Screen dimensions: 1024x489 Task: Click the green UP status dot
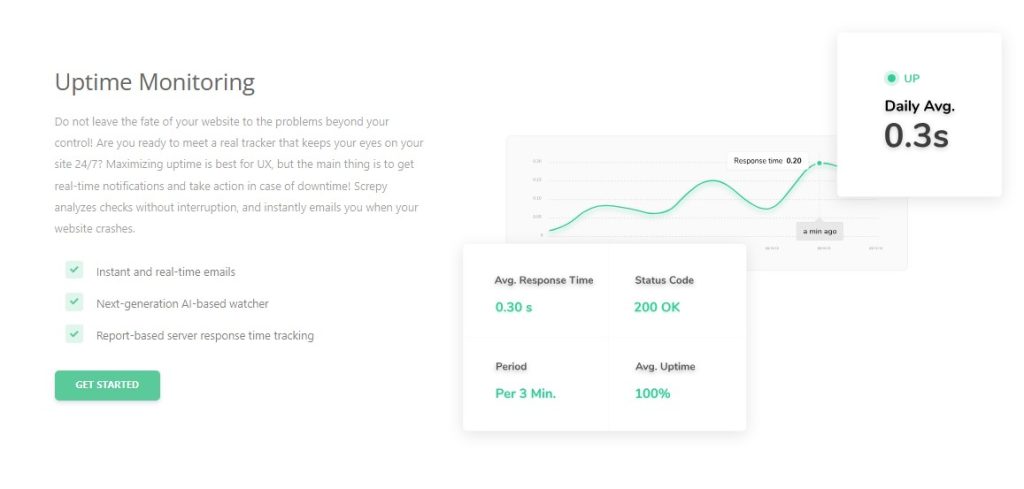(891, 78)
